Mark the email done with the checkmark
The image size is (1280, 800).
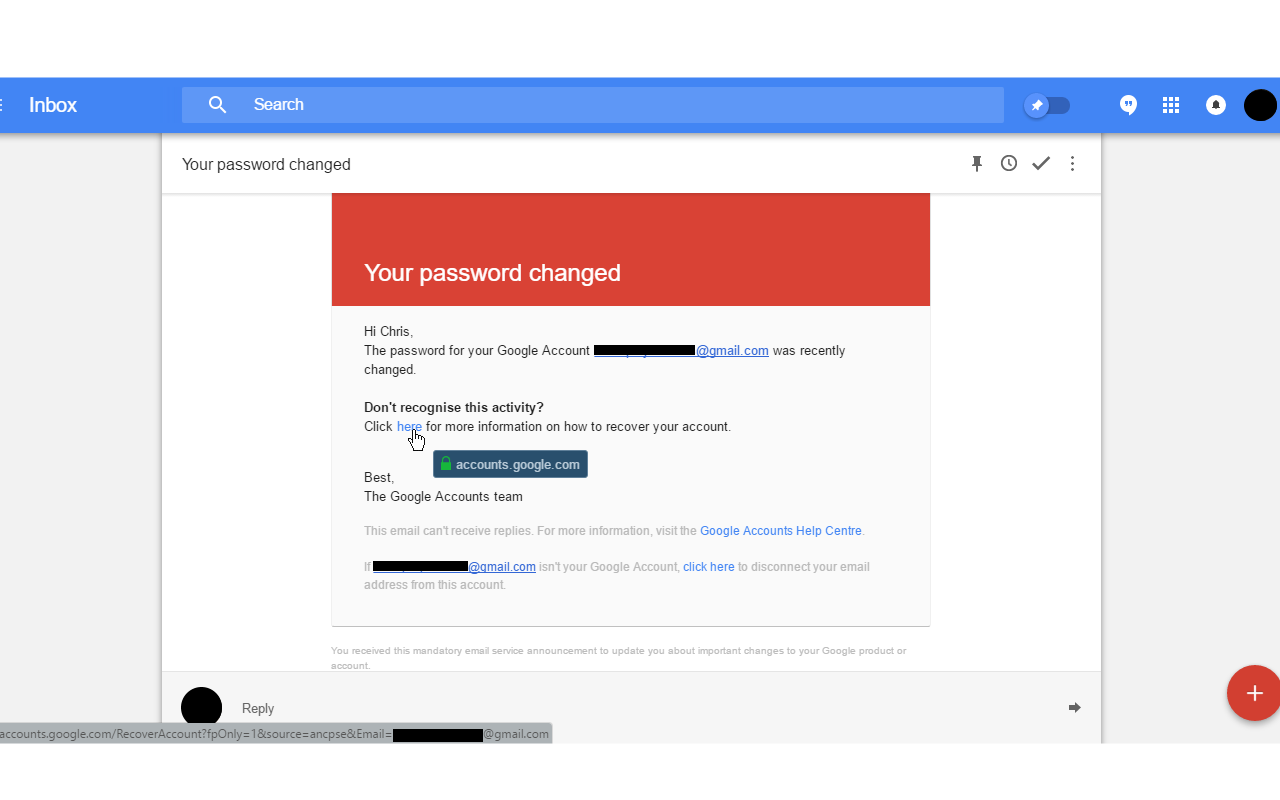coord(1041,164)
